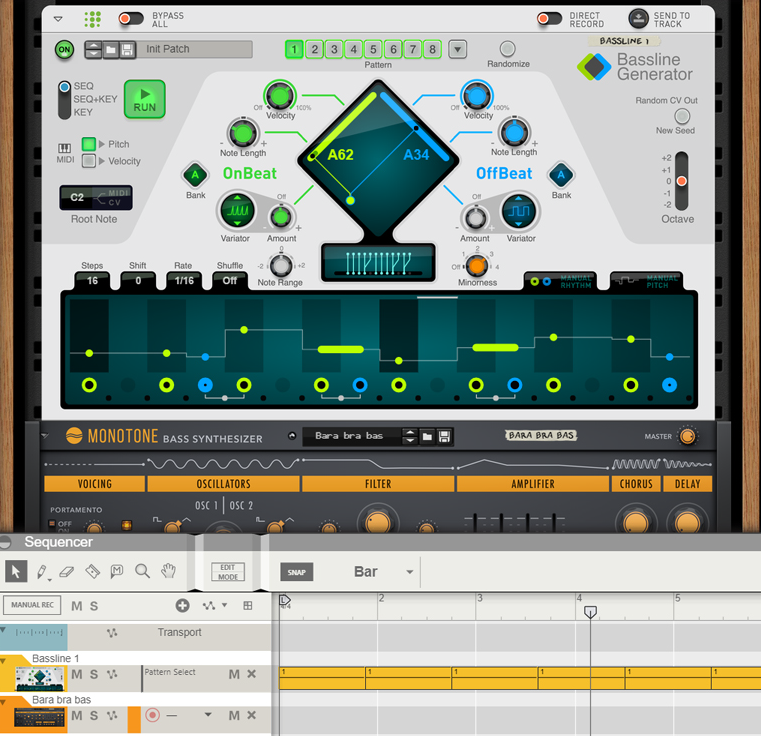Turn off the Bassline Generator ON button
The image size is (763, 737).
65,49
